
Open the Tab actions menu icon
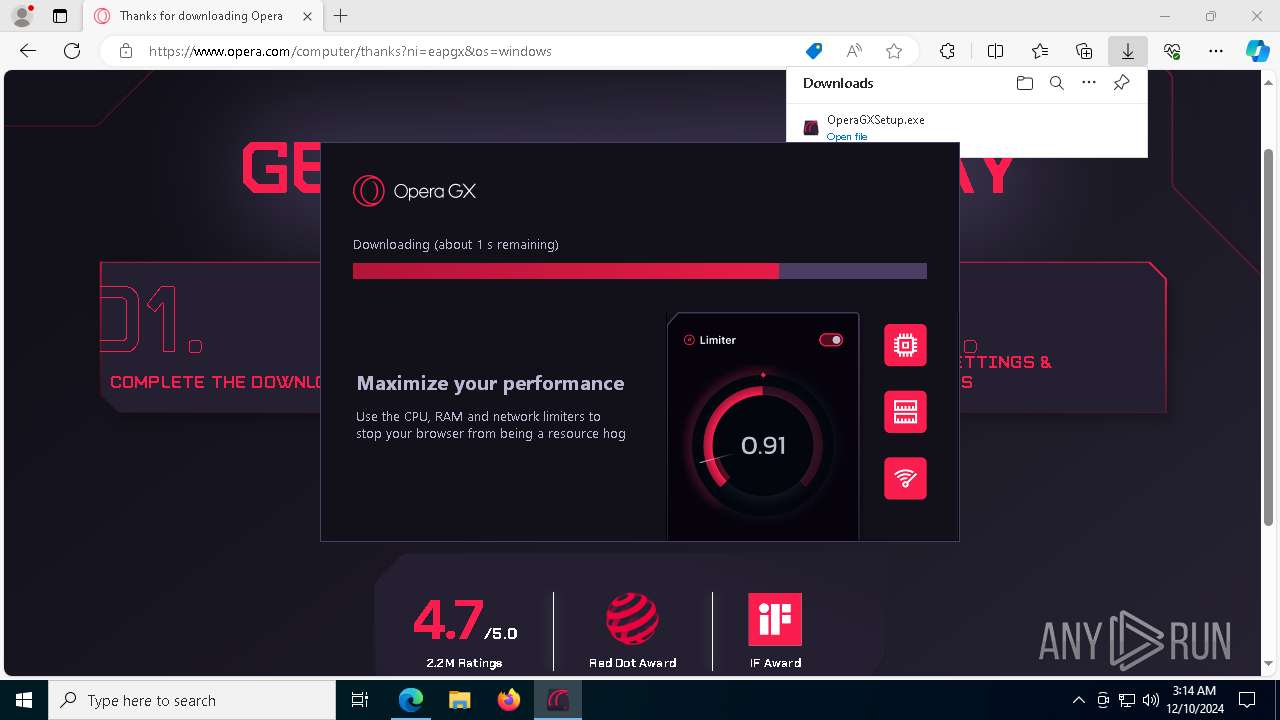click(x=60, y=16)
